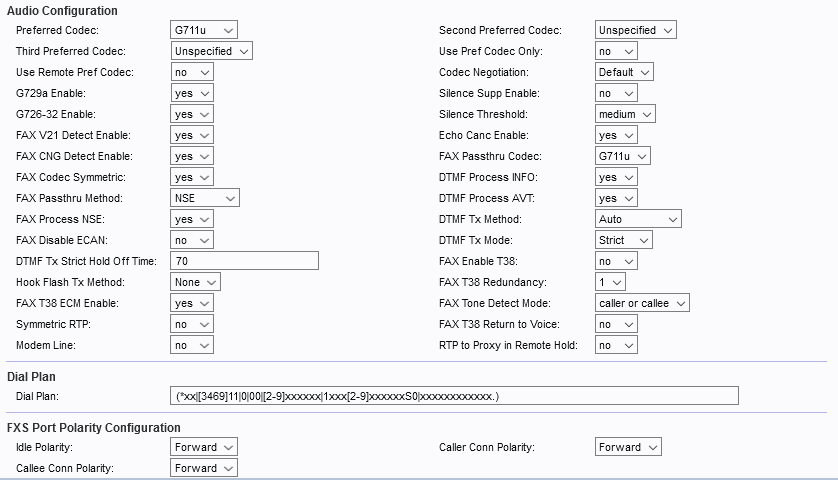The height and width of the screenshot is (480, 838).
Task: Change the FAX Disable ECAN dropdown
Action: point(192,240)
